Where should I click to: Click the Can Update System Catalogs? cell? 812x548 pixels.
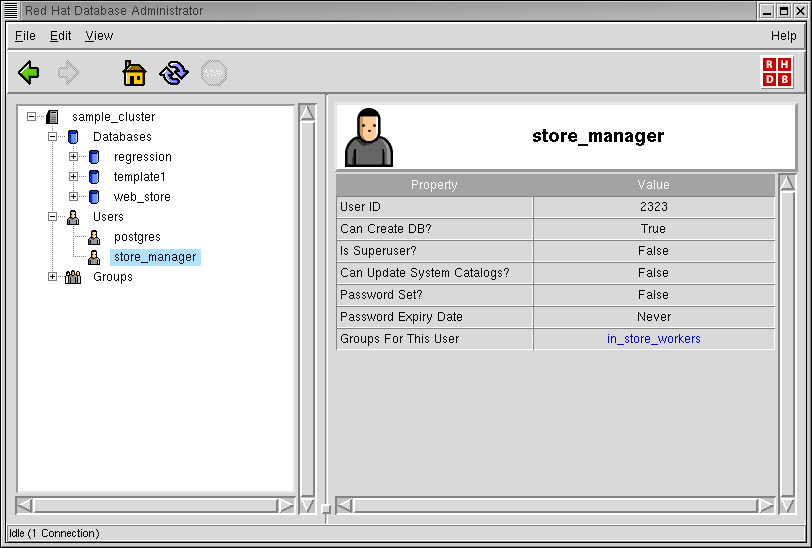click(x=435, y=273)
